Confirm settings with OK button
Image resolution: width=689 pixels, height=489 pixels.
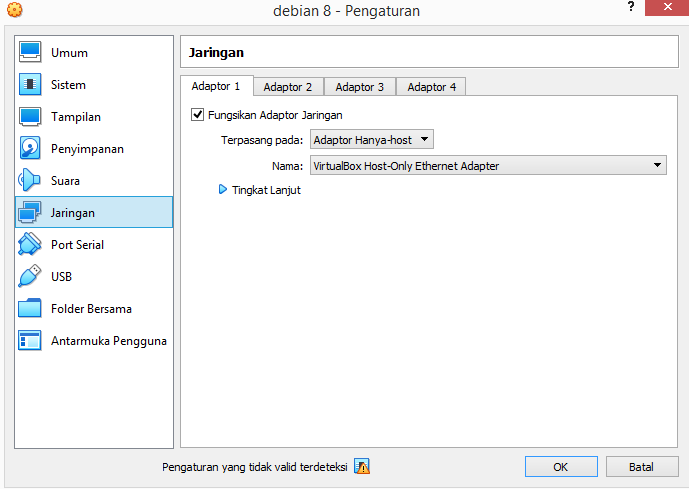click(561, 467)
